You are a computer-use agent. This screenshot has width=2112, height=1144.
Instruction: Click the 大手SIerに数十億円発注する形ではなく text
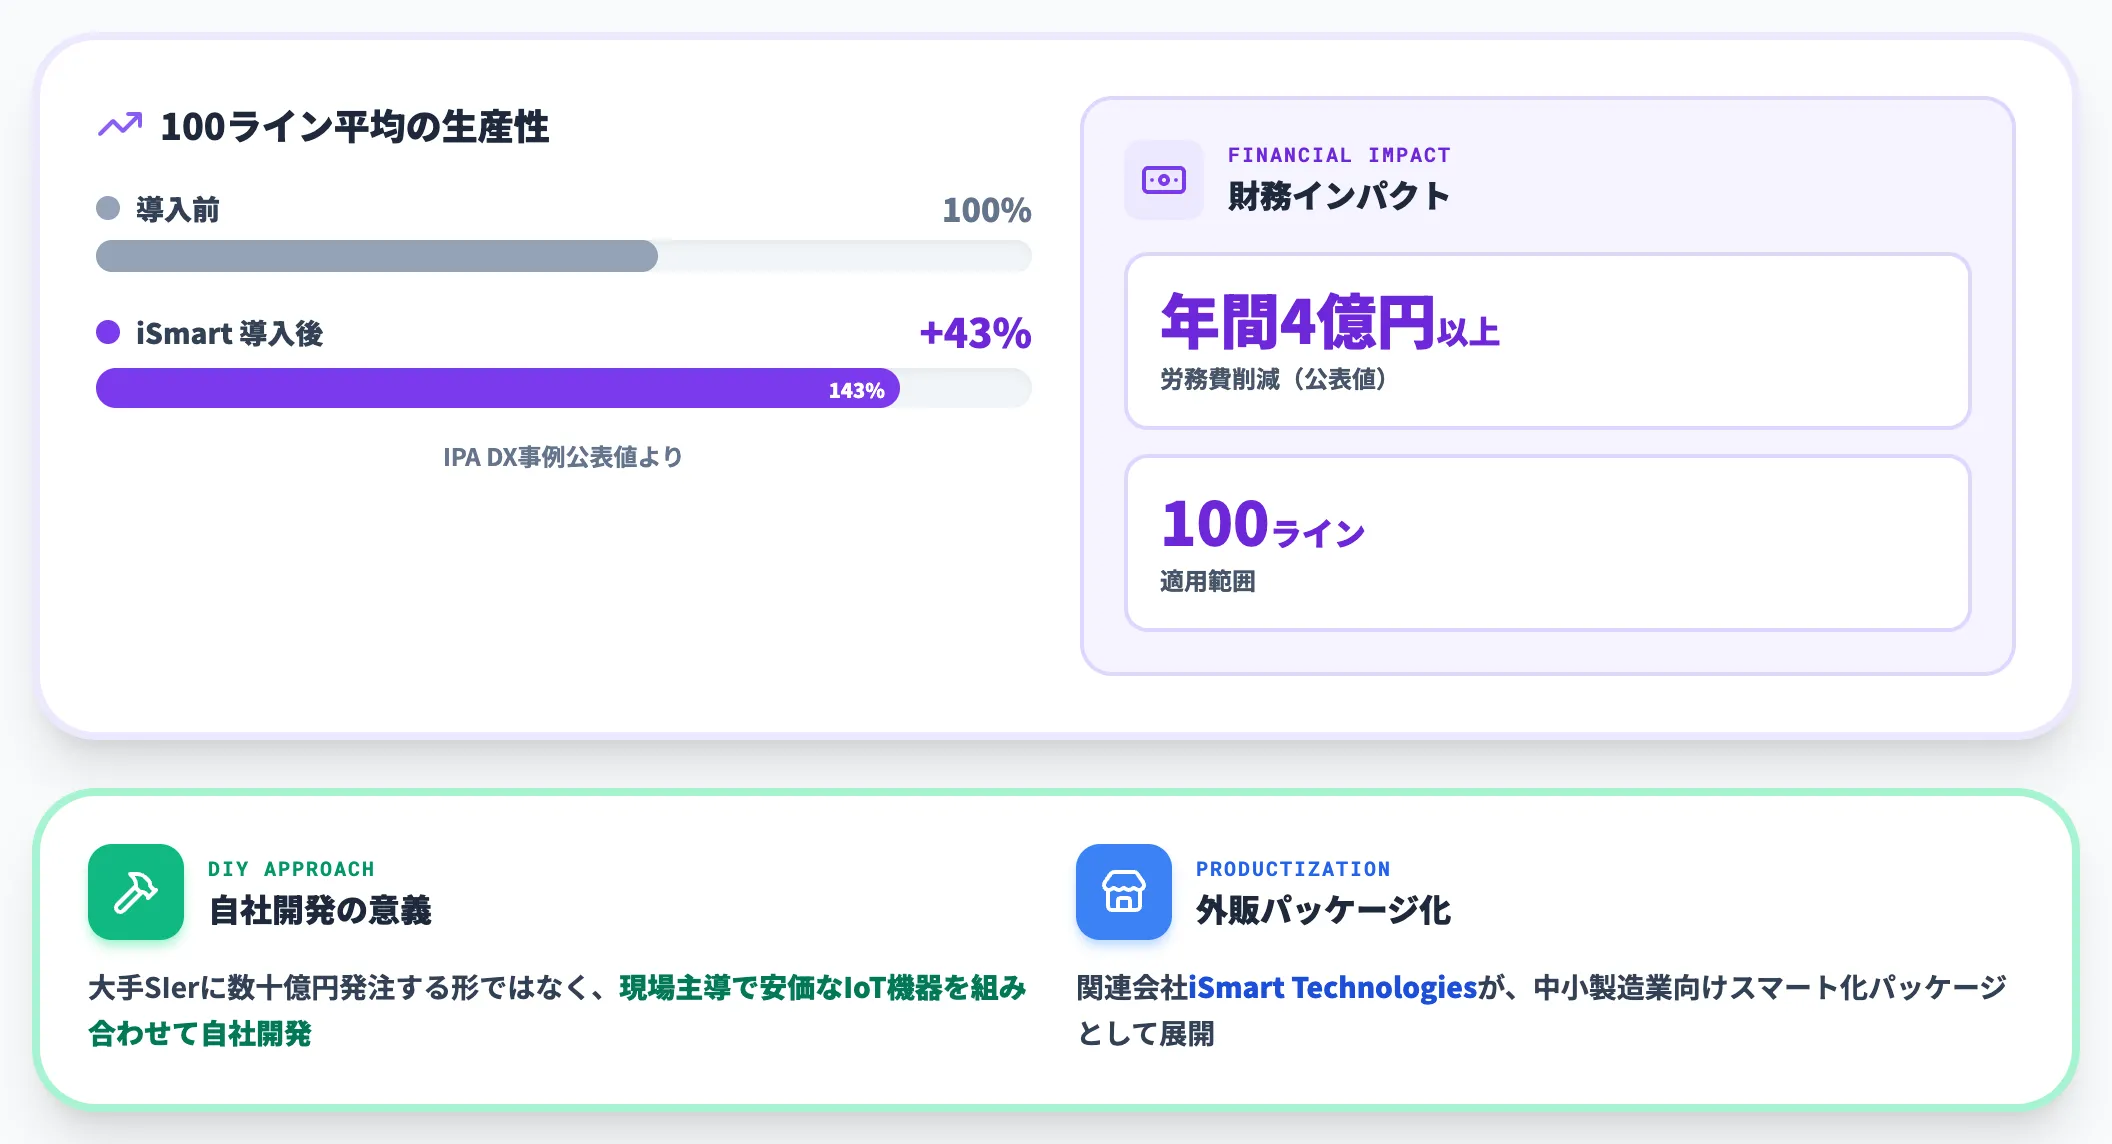(339, 988)
